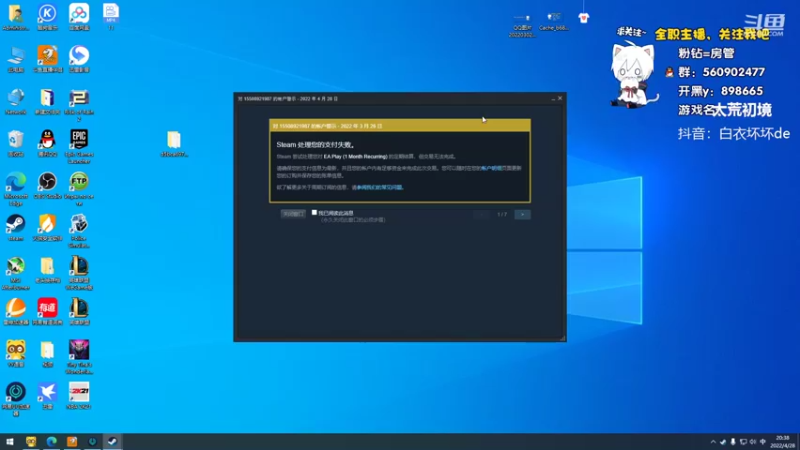Open the orange app on the taskbar

point(72,441)
